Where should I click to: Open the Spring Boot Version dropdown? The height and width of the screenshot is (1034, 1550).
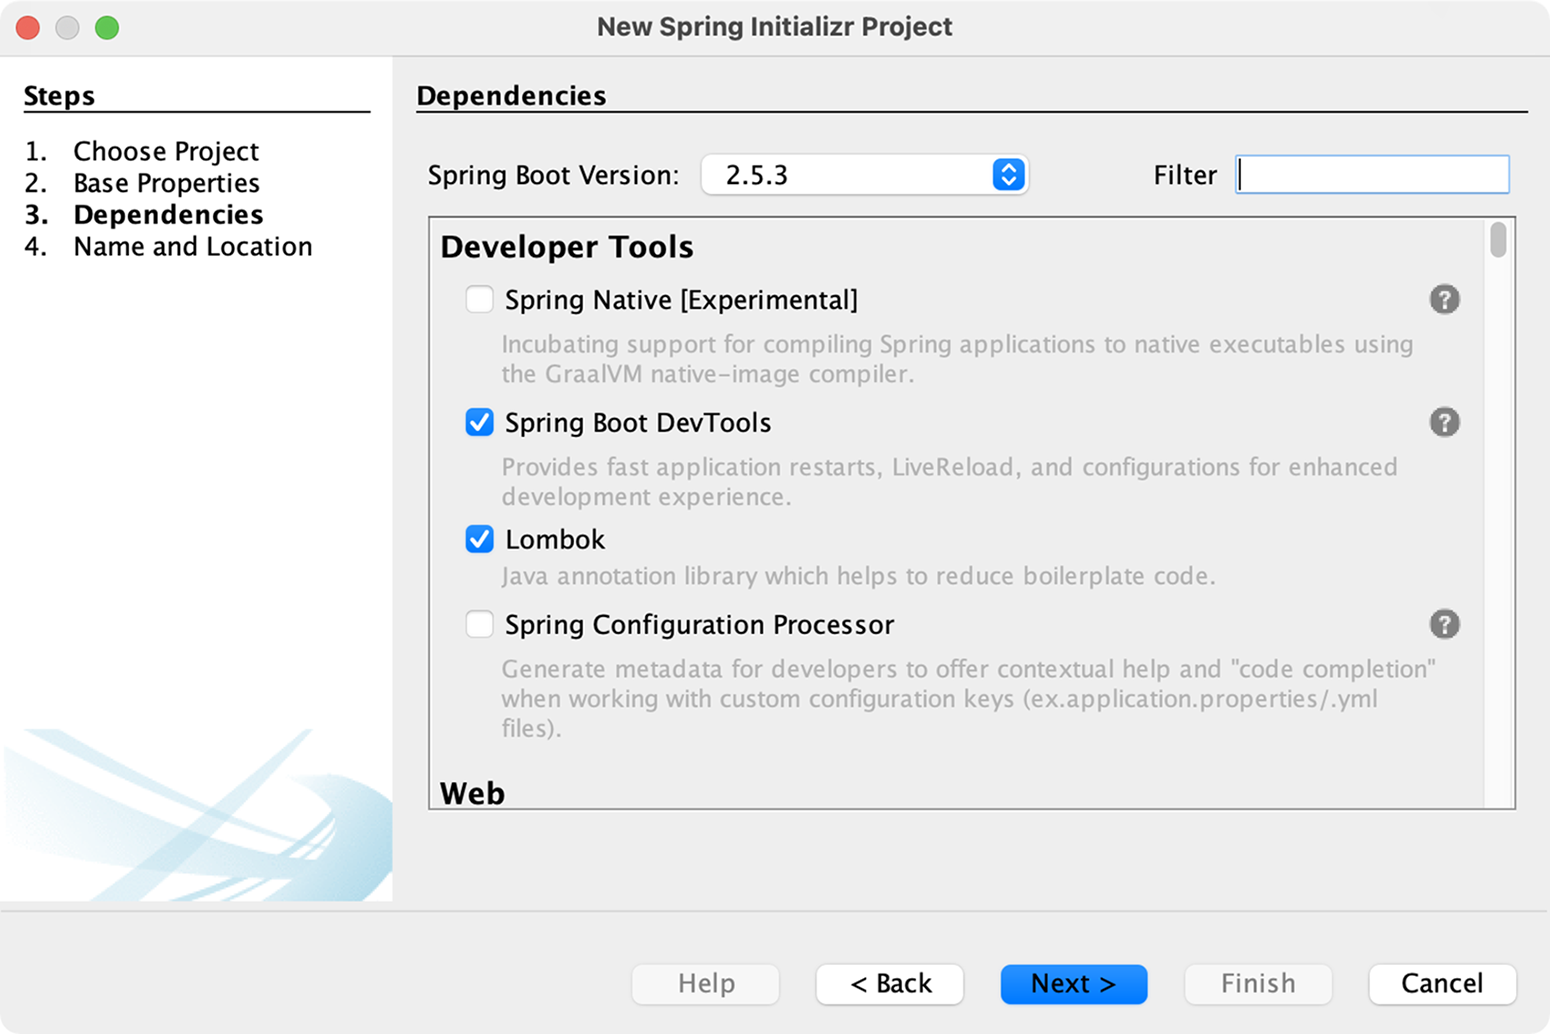(x=865, y=175)
